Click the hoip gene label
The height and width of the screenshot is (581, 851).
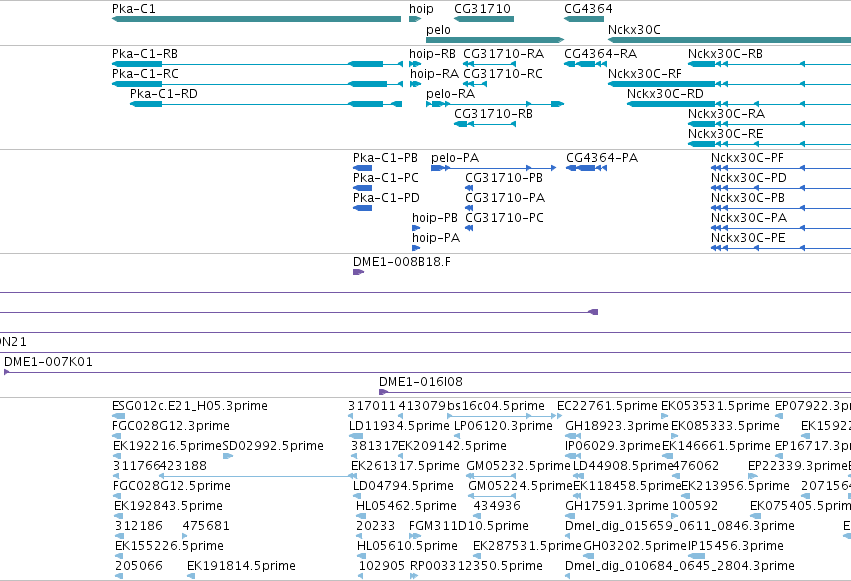[x=421, y=9]
